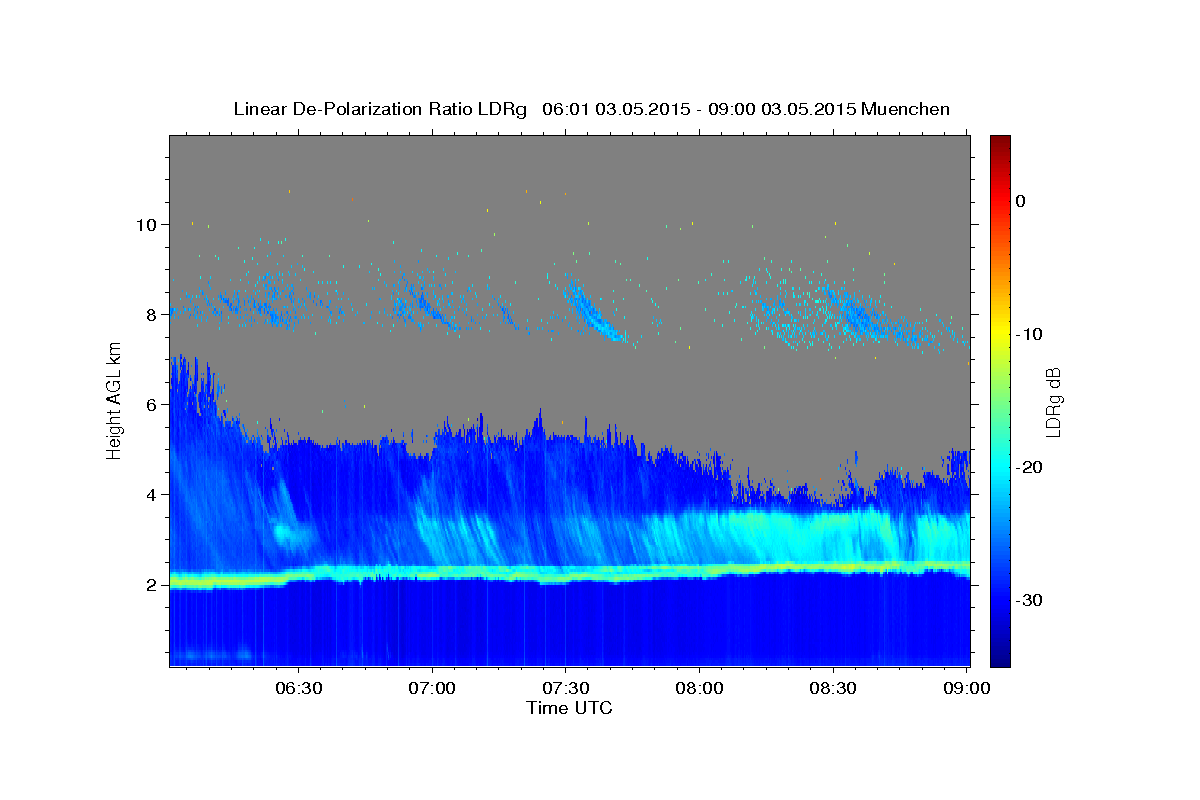1200x800 pixels.
Task: Click the 09:00 time tick label
Action: pos(967,689)
